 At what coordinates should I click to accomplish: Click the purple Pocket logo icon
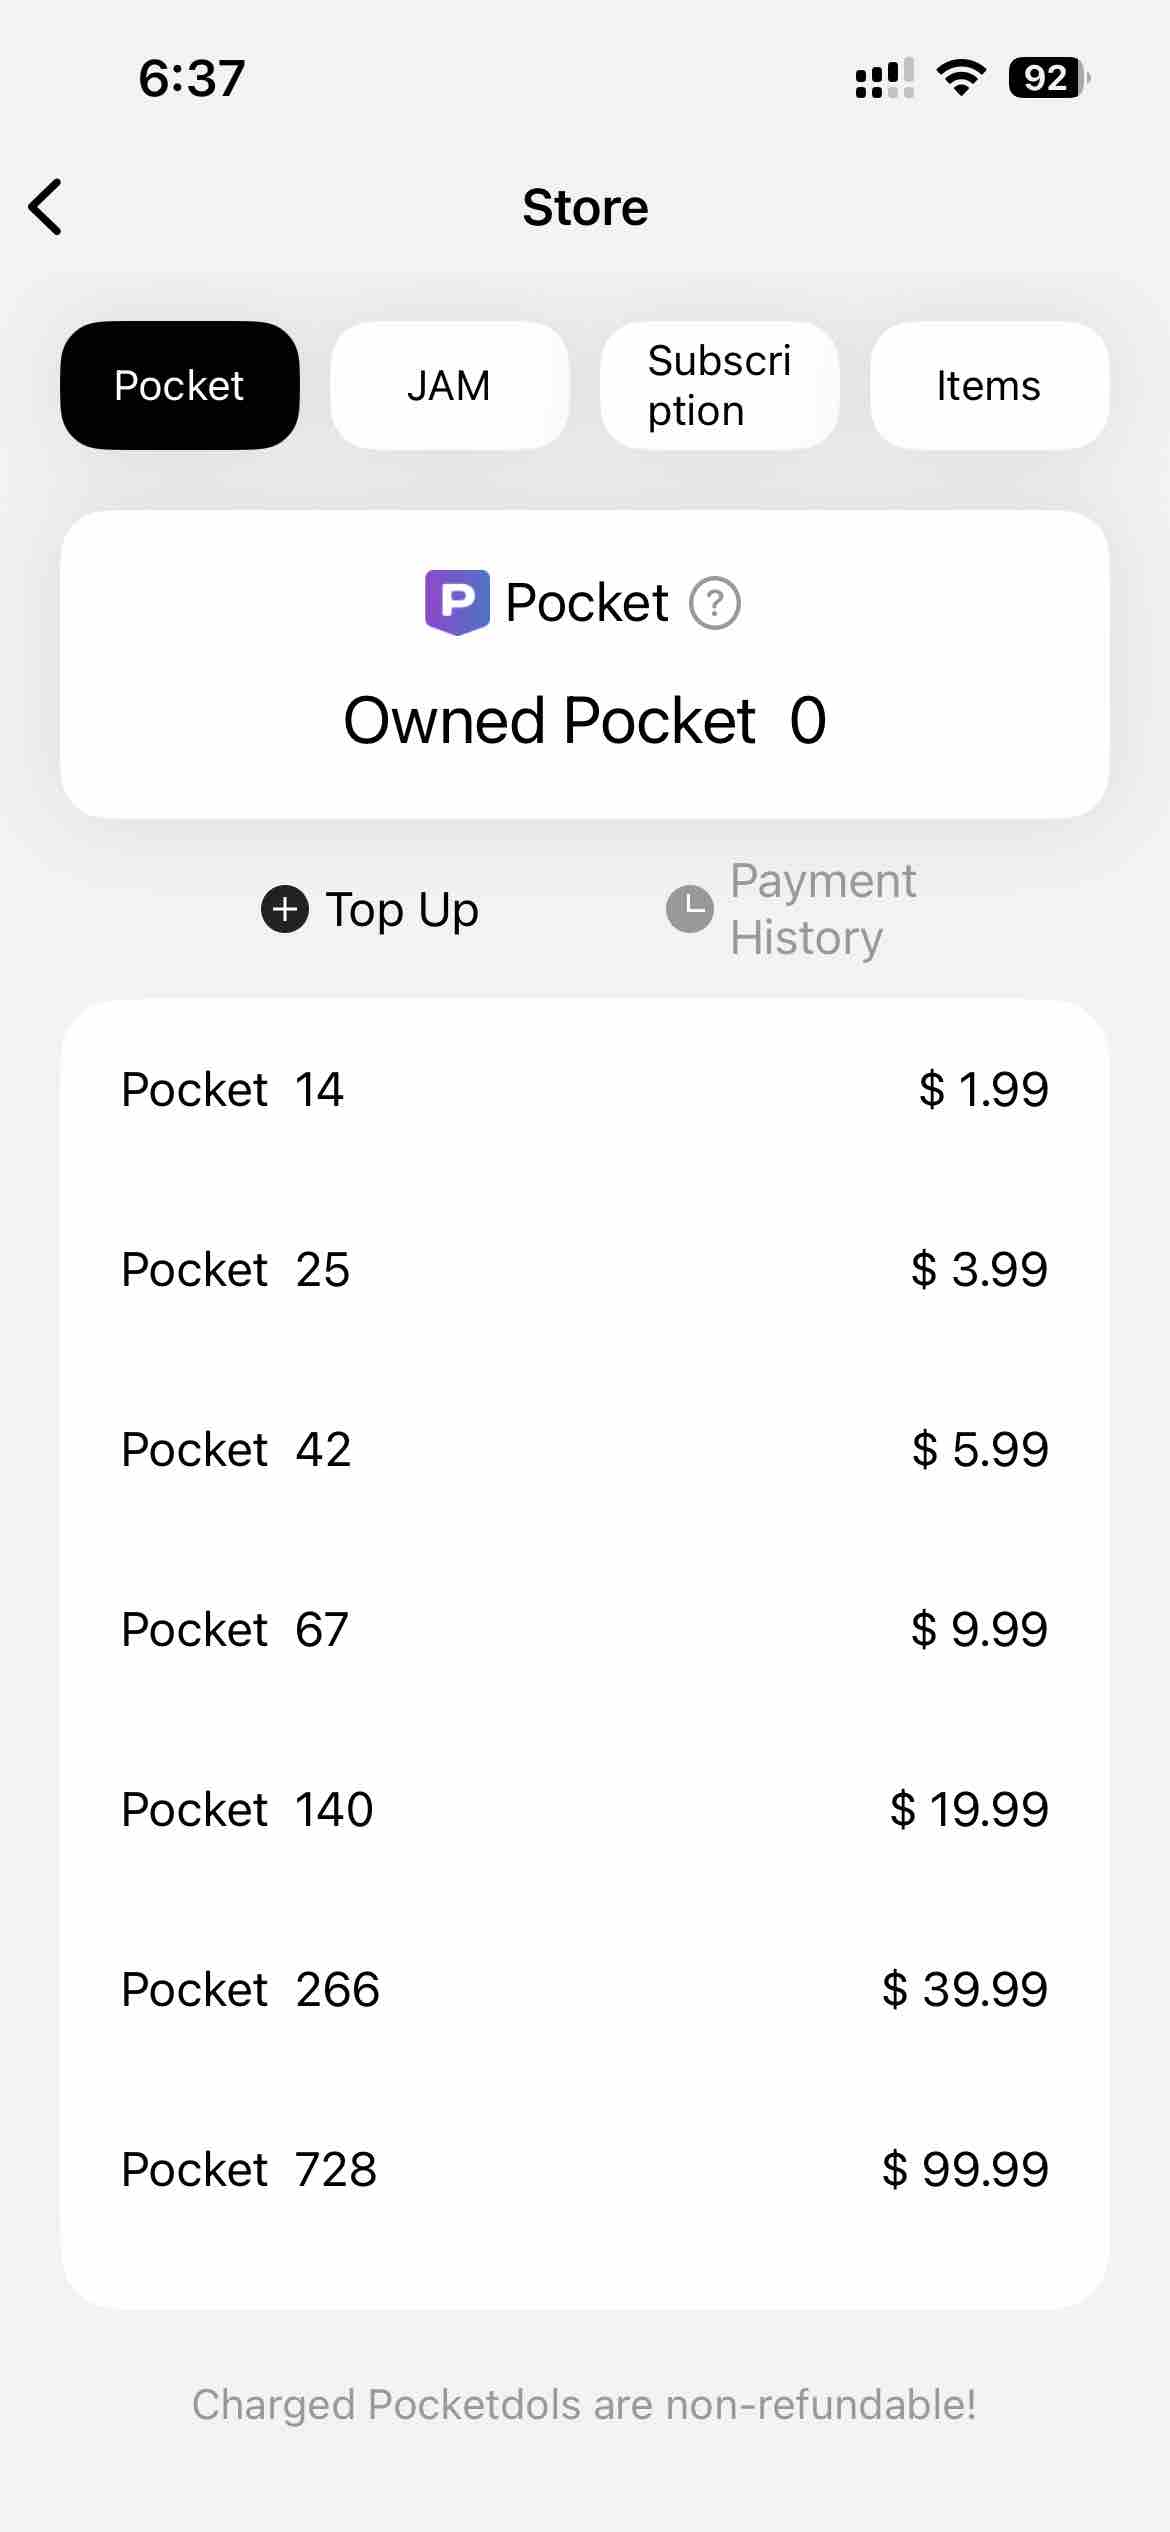tap(457, 602)
